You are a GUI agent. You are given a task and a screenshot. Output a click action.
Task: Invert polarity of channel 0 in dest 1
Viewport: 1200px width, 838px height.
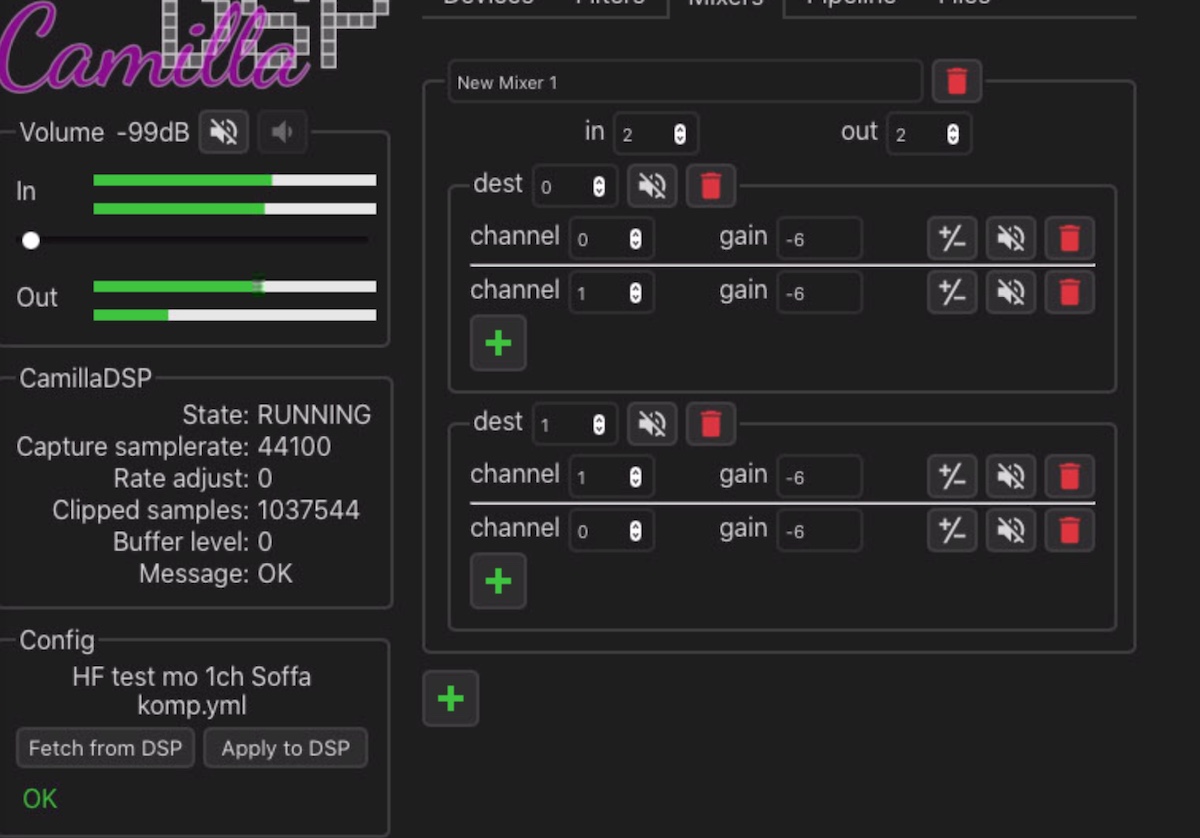(x=952, y=530)
